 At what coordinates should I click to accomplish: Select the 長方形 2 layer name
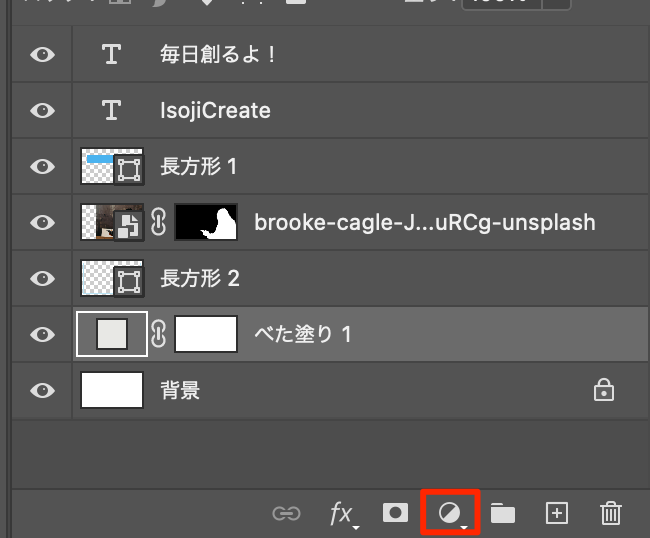pos(200,278)
